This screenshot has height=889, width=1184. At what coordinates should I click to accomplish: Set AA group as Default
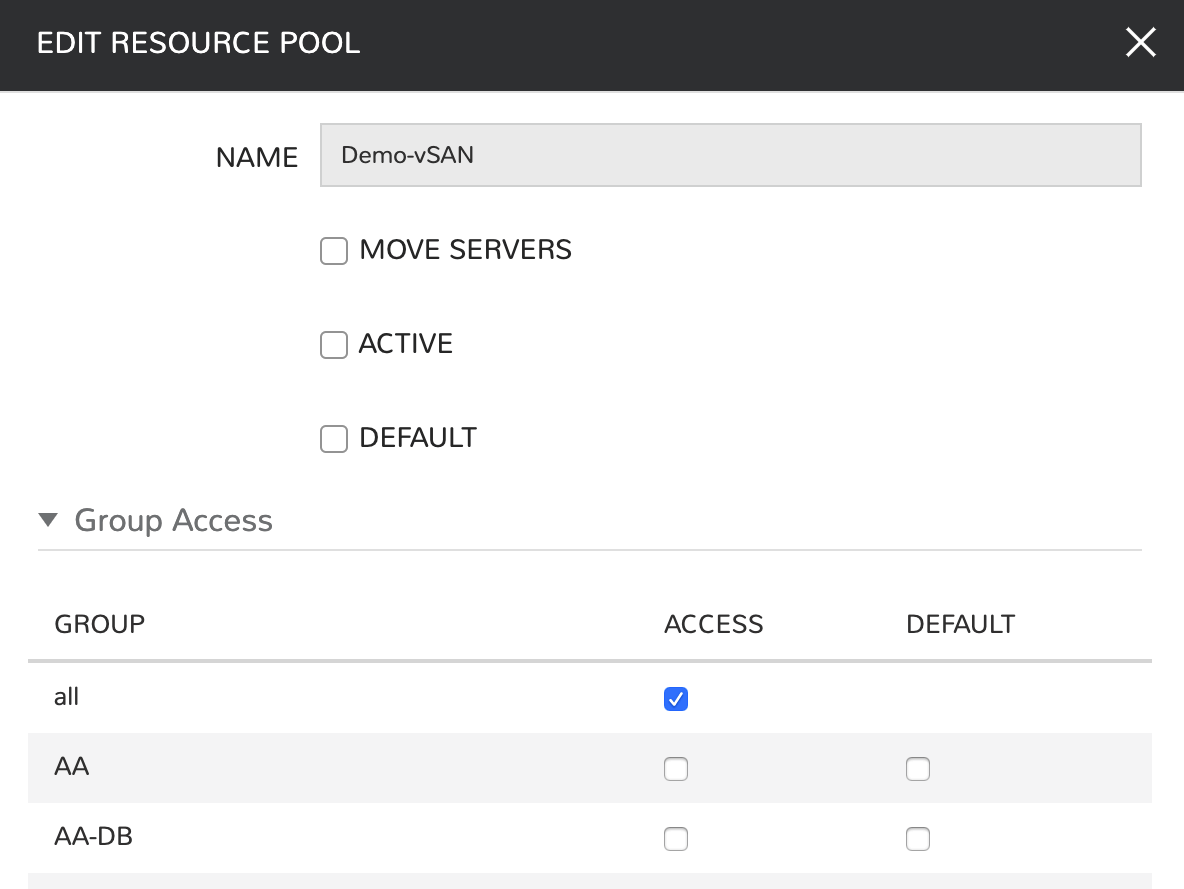pos(918,769)
